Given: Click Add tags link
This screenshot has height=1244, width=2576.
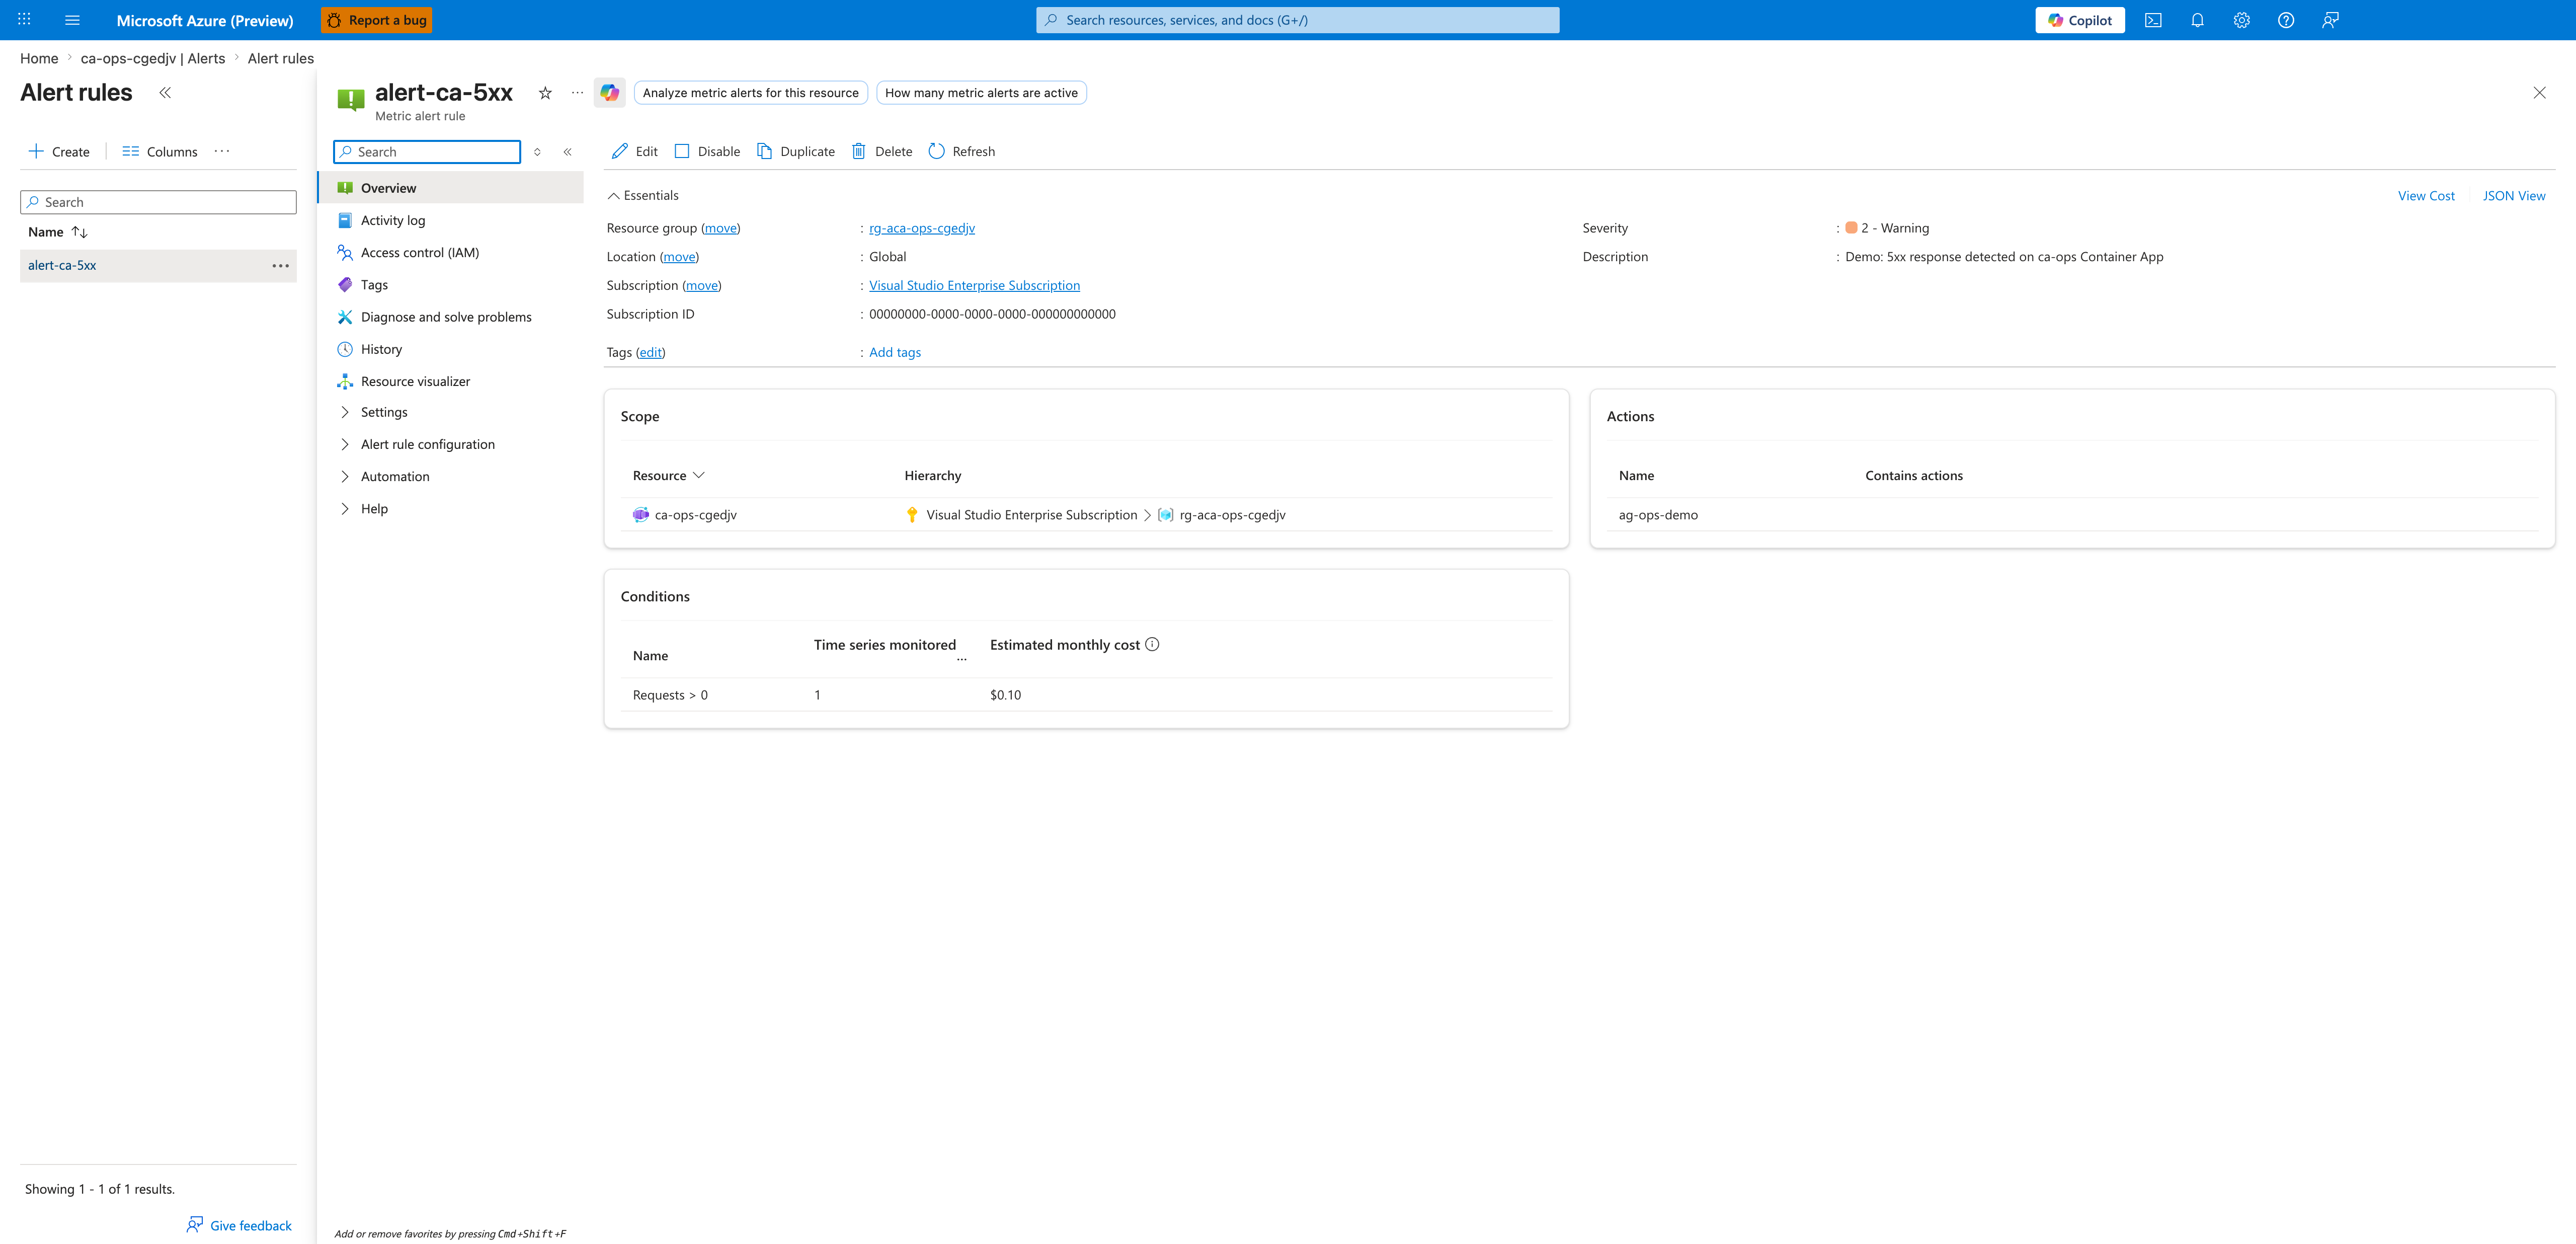Looking at the screenshot, I should (x=895, y=352).
